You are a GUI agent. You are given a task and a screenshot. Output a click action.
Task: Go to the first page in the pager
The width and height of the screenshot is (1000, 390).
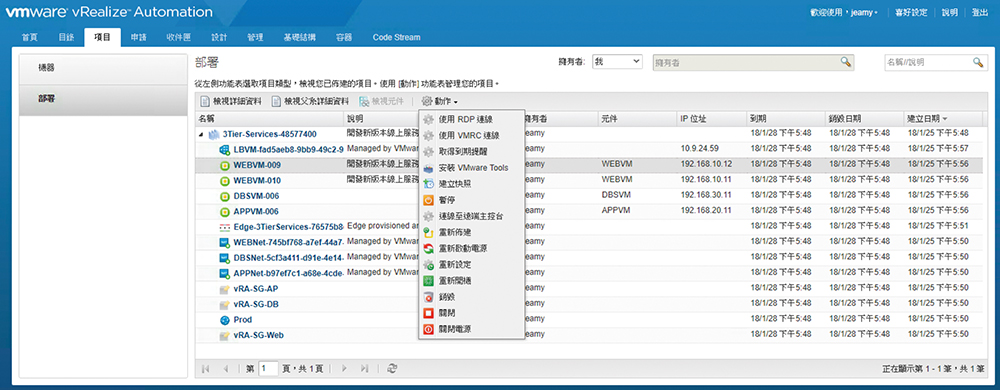[206, 368]
